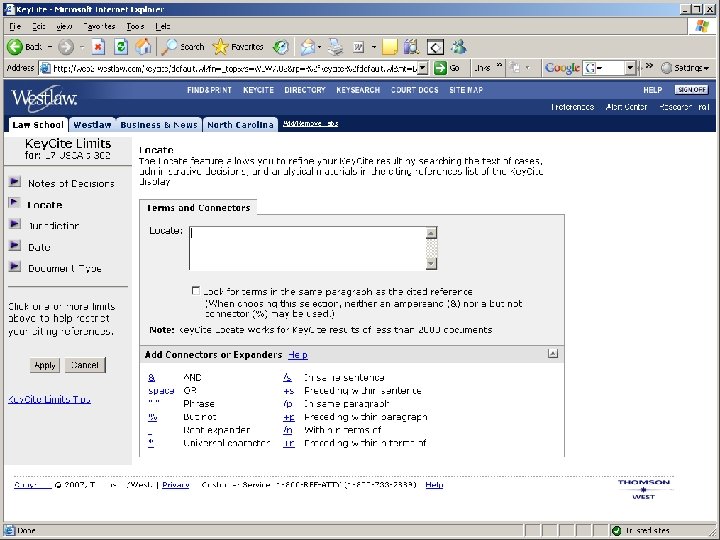This screenshot has width=720, height=540.
Task: Click the browser Forward arrow icon
Action: [66, 47]
